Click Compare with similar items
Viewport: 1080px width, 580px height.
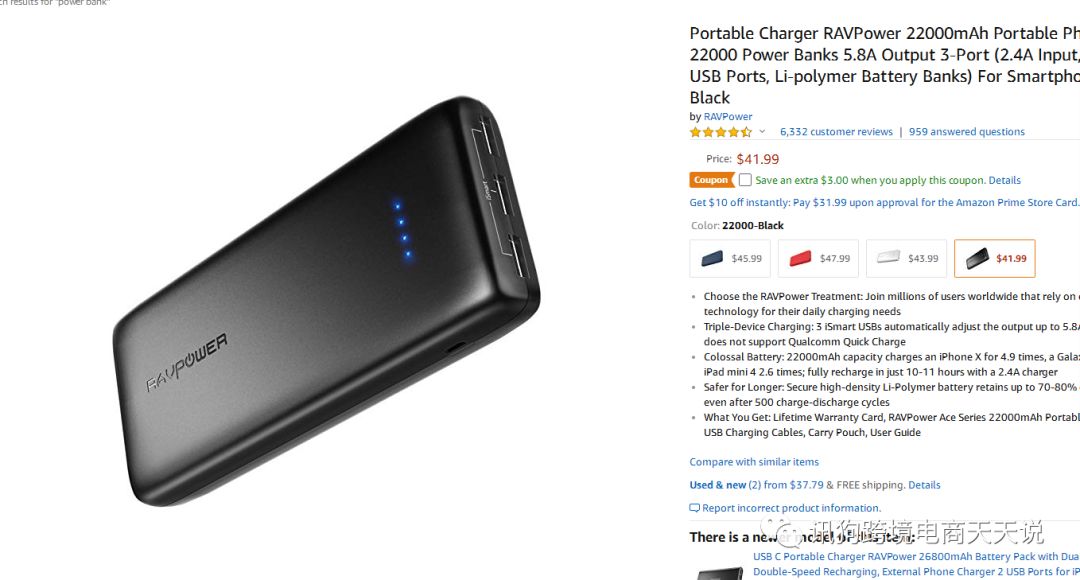pos(754,462)
